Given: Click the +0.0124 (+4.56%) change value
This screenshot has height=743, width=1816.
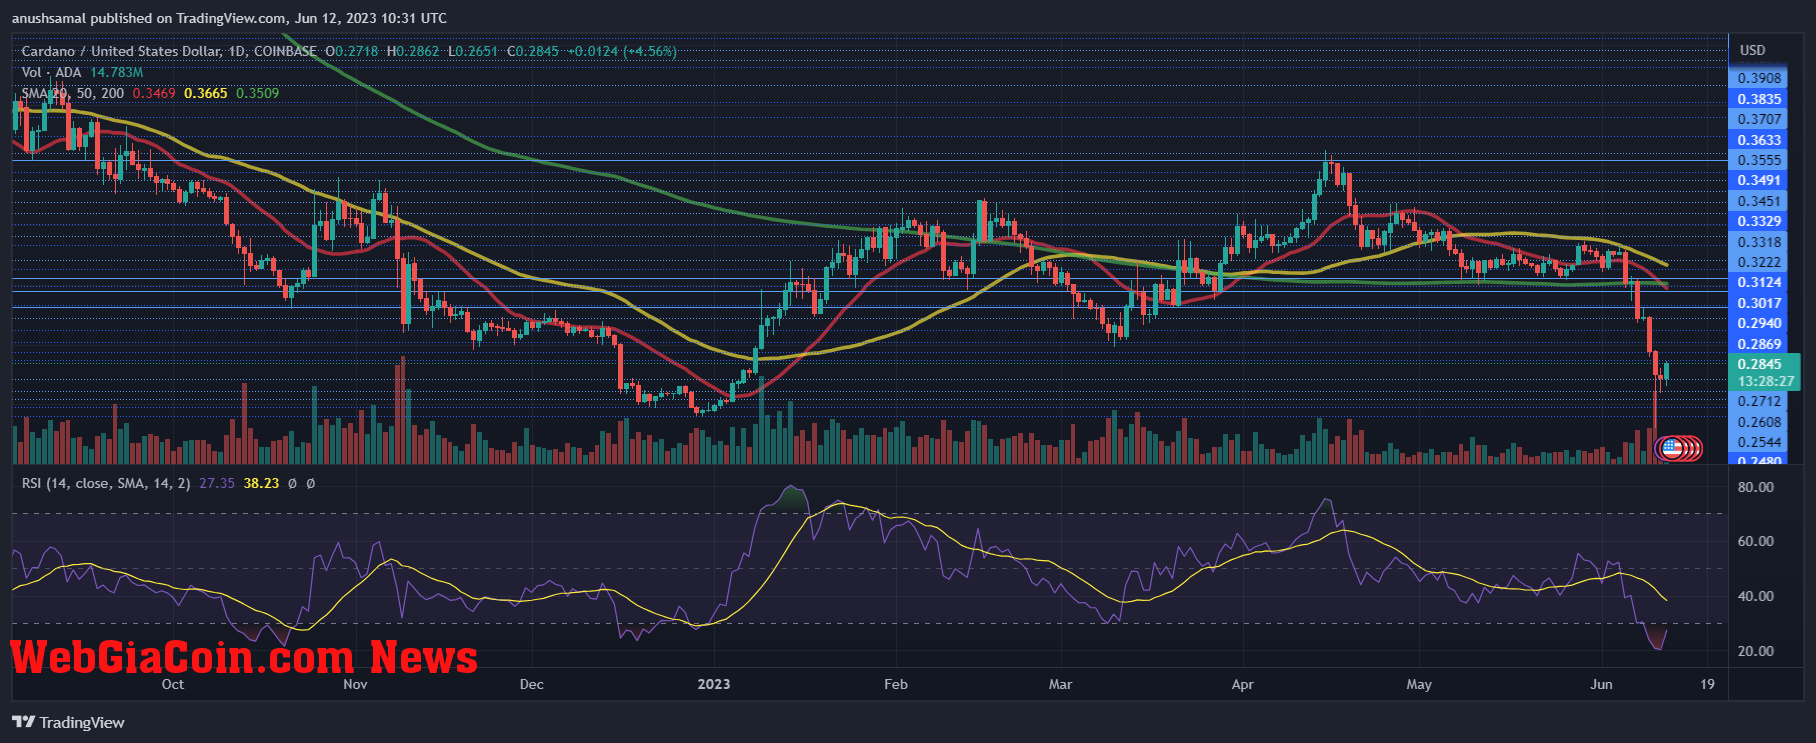Looking at the screenshot, I should click(x=622, y=51).
